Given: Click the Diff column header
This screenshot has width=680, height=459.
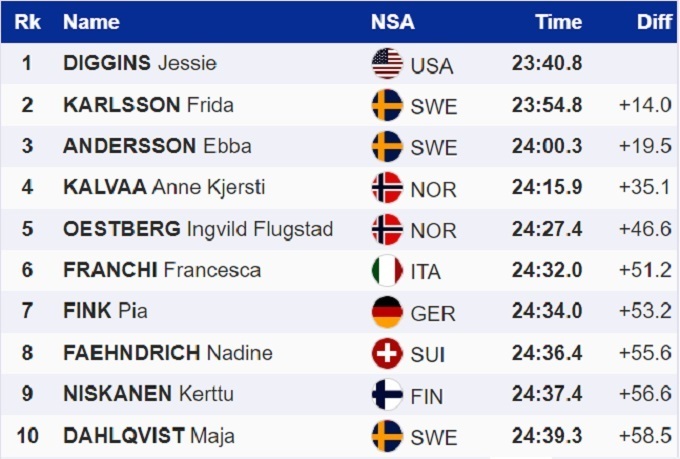Looking at the screenshot, I should [654, 22].
